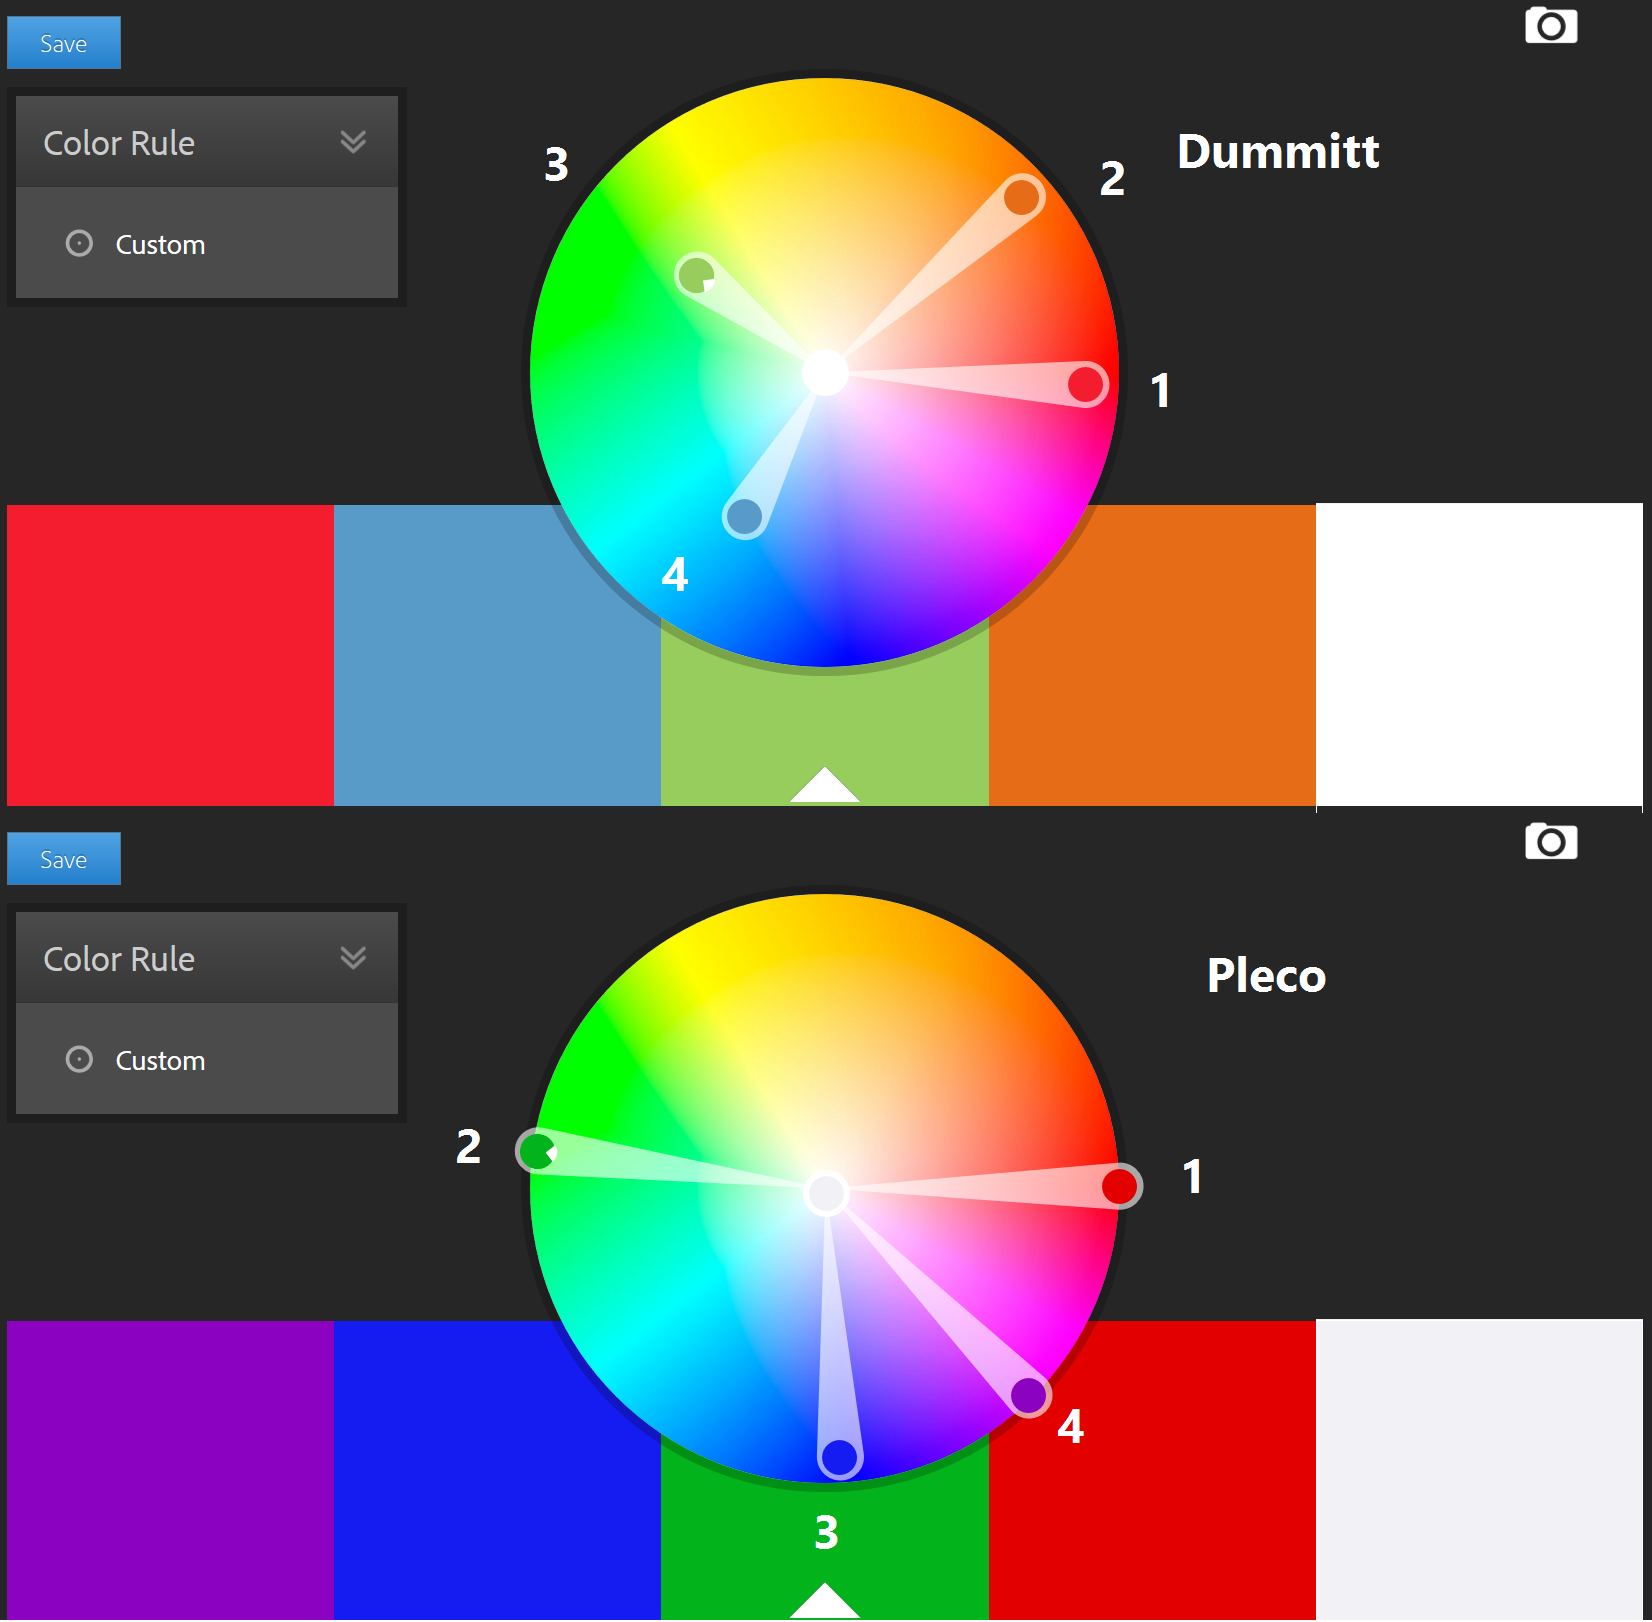The image size is (1652, 1622).
Task: Select the dark green handle on the Pleco wheel
Action: coord(537,1151)
